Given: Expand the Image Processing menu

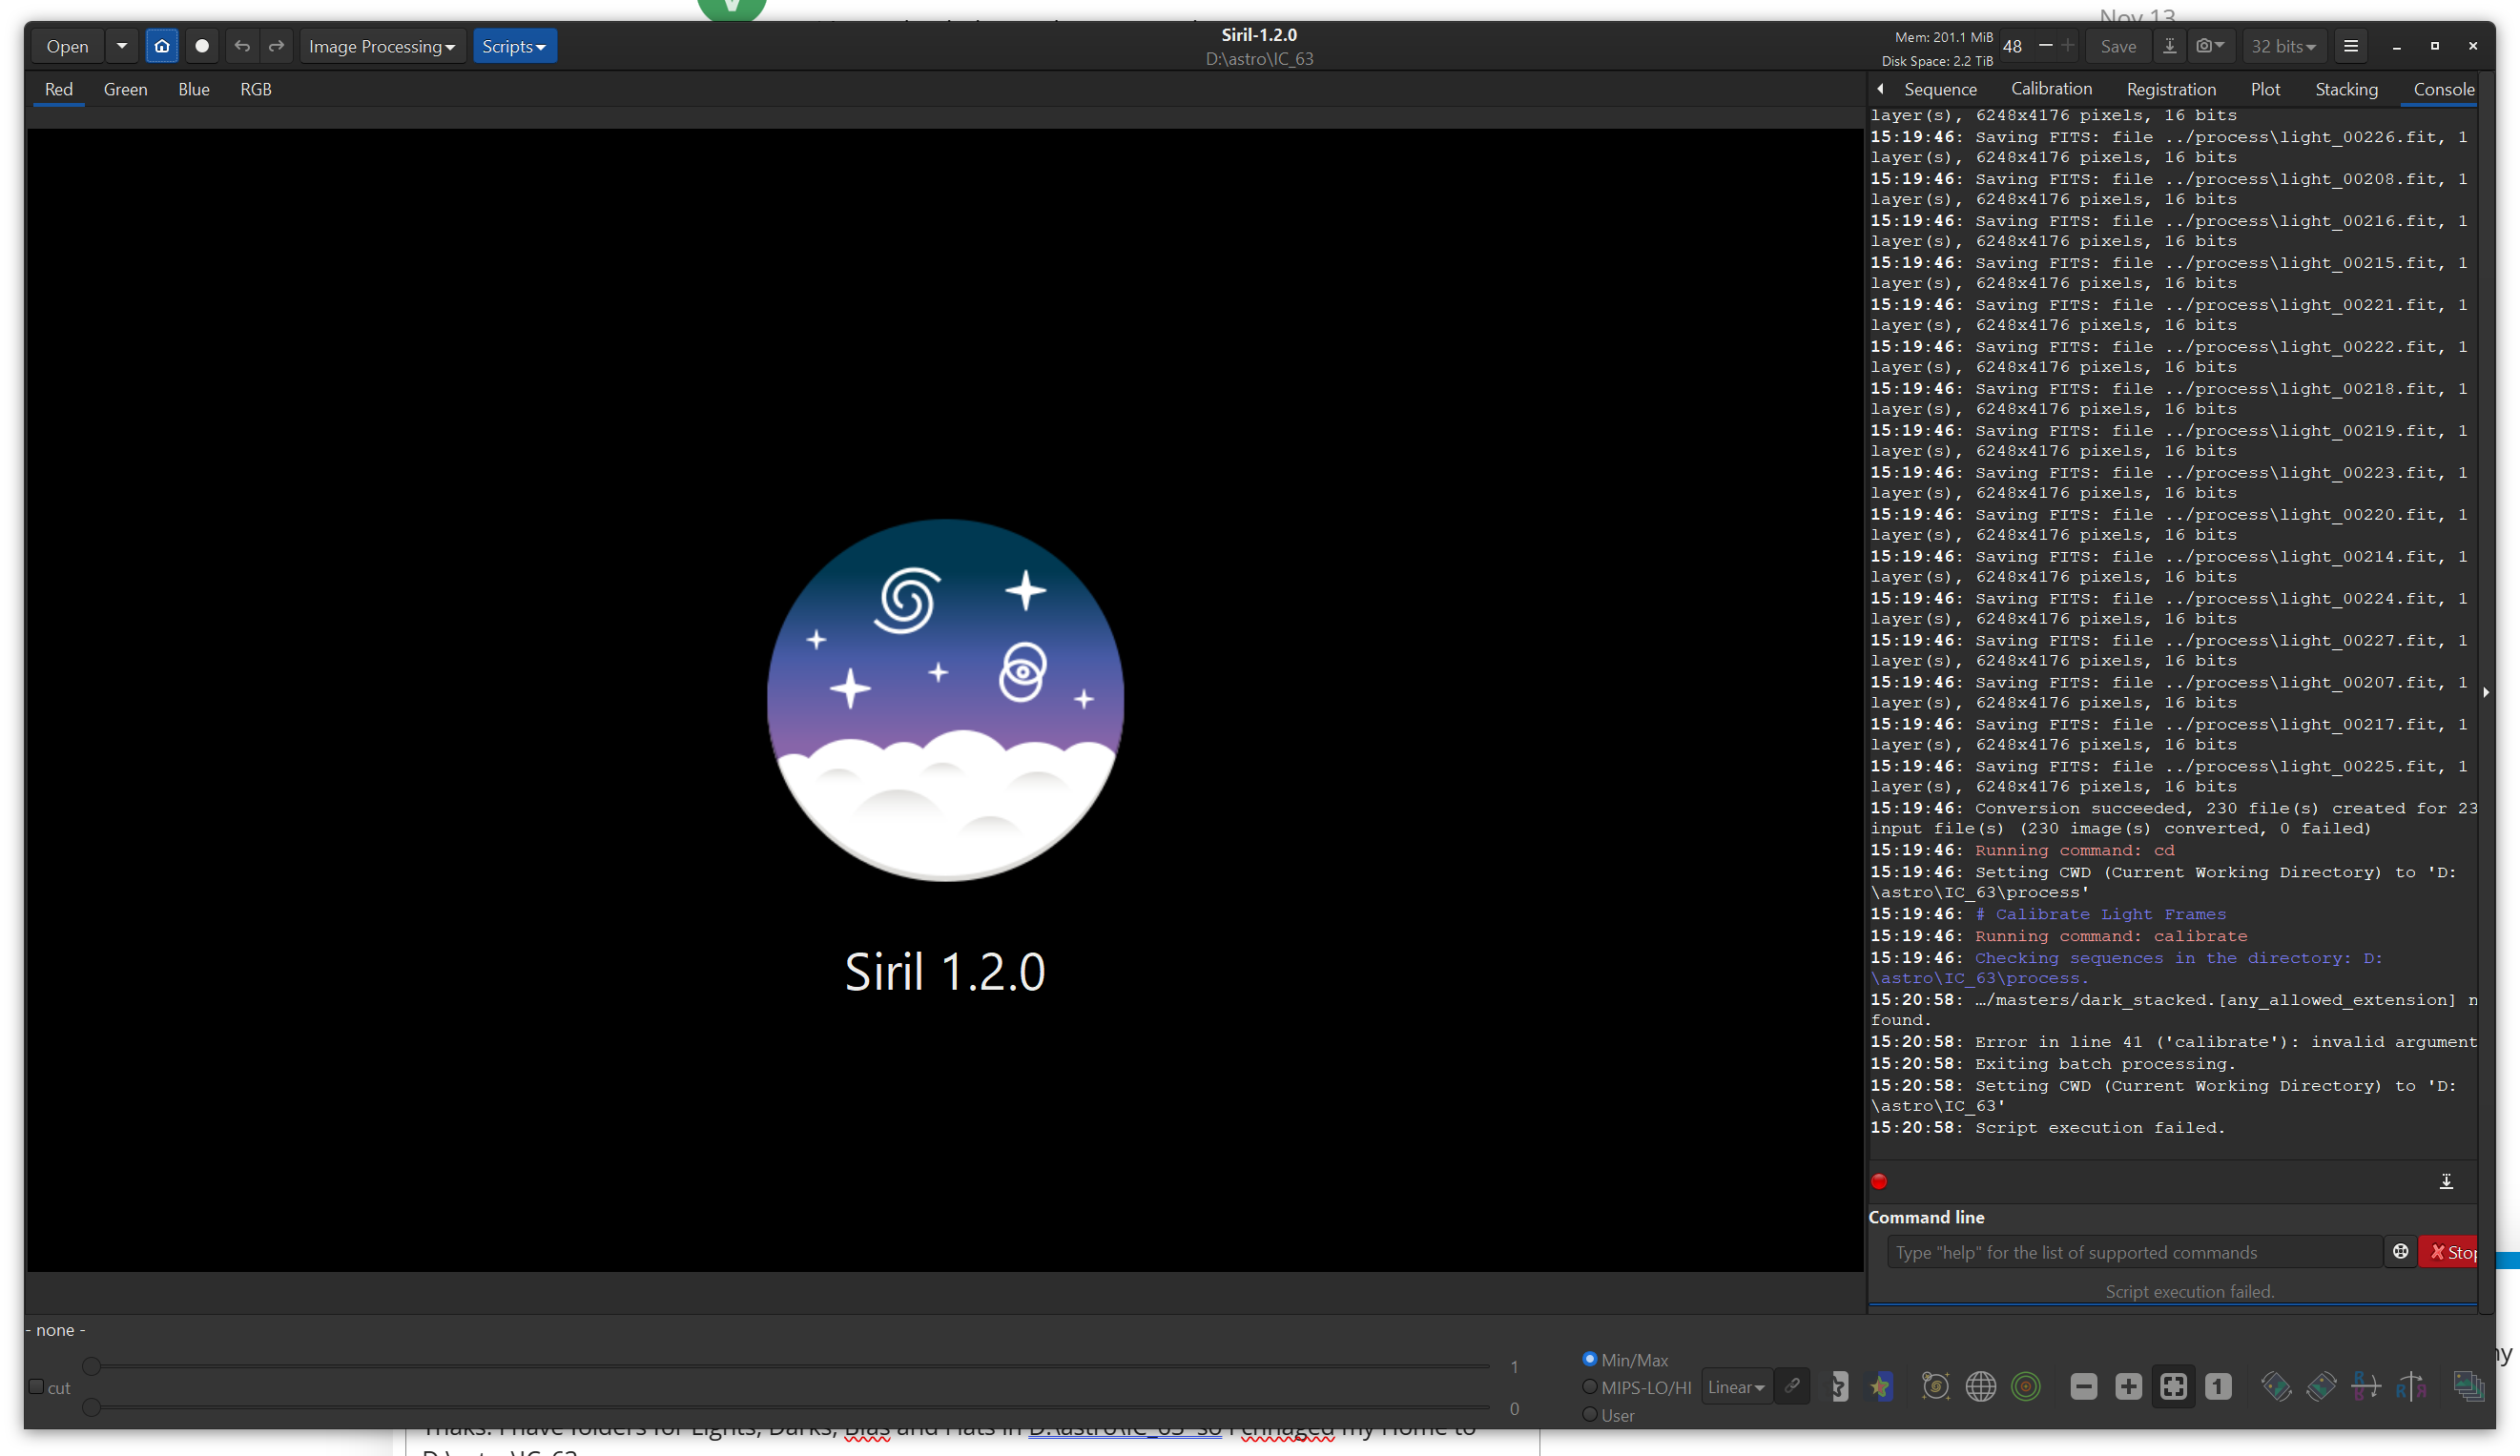Looking at the screenshot, I should click(x=381, y=46).
